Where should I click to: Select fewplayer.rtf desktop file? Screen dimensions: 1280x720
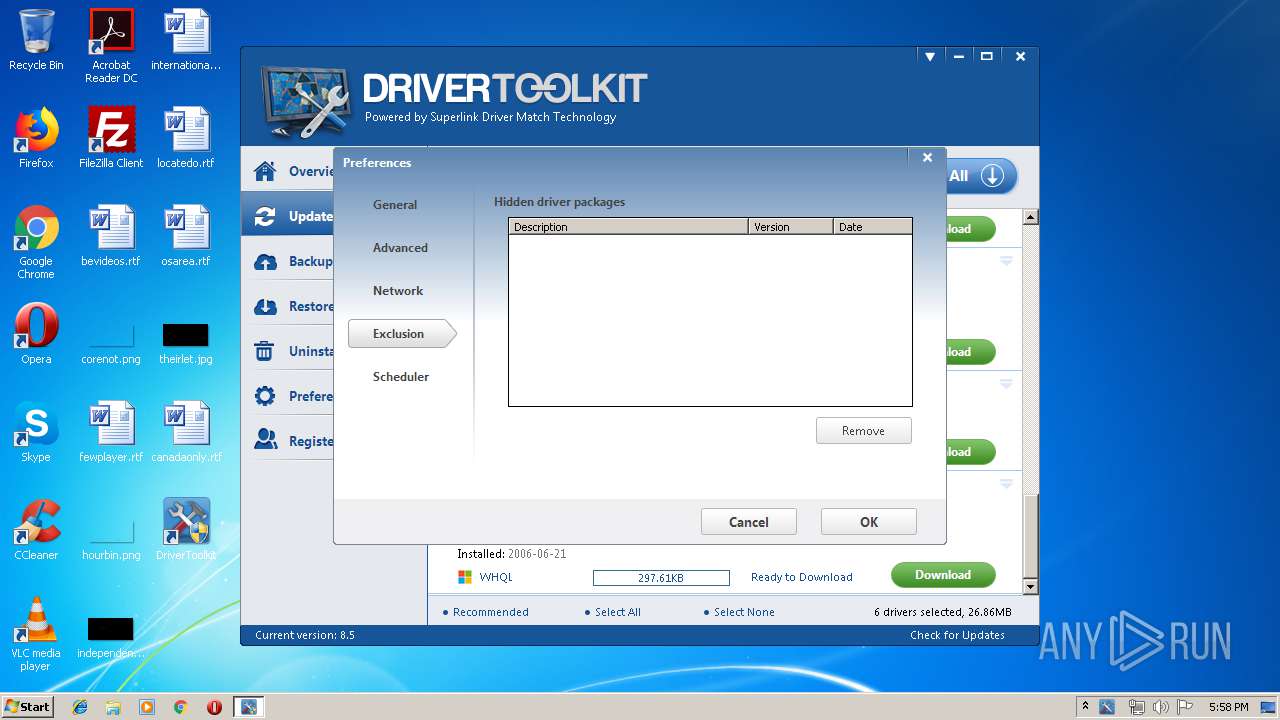(x=111, y=432)
